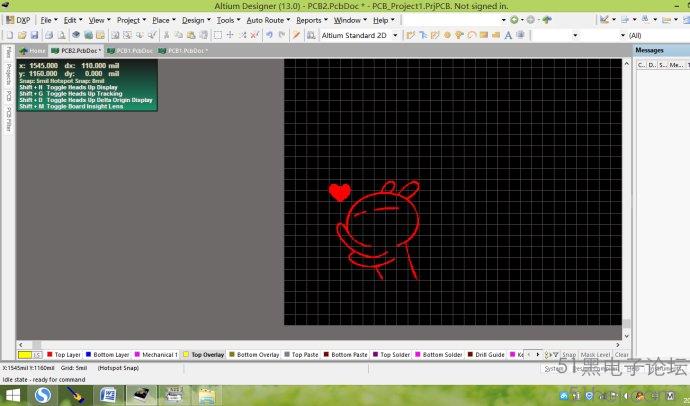Viewport: 690px width, 406px height.
Task: Select the Place Via icon
Action: pyautogui.click(x=459, y=35)
